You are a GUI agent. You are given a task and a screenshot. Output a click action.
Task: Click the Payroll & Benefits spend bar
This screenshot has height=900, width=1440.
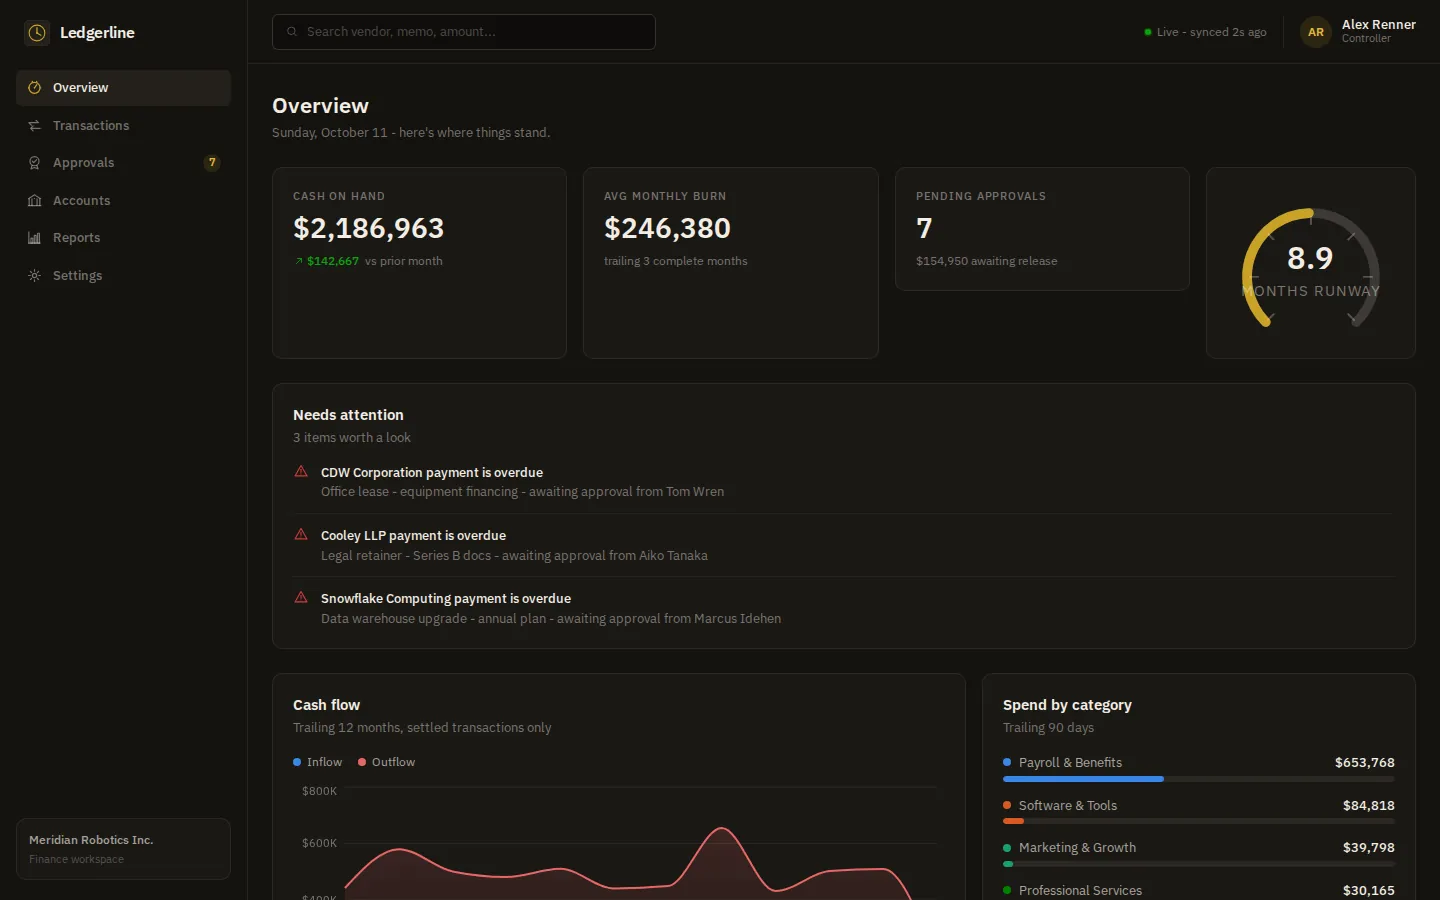1198,779
